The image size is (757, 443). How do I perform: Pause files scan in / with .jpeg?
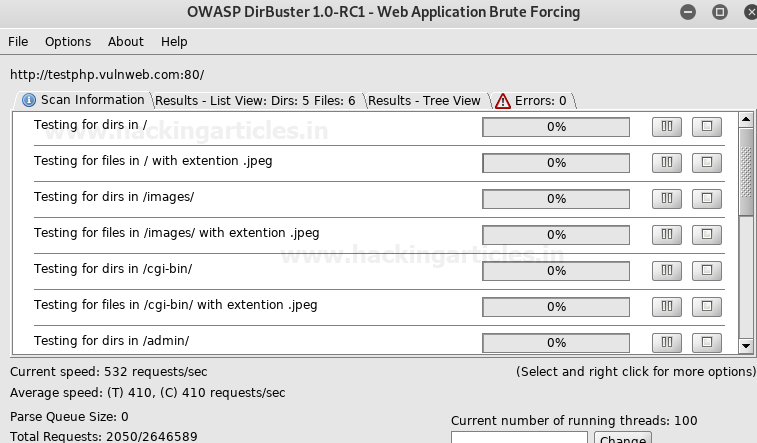(667, 163)
